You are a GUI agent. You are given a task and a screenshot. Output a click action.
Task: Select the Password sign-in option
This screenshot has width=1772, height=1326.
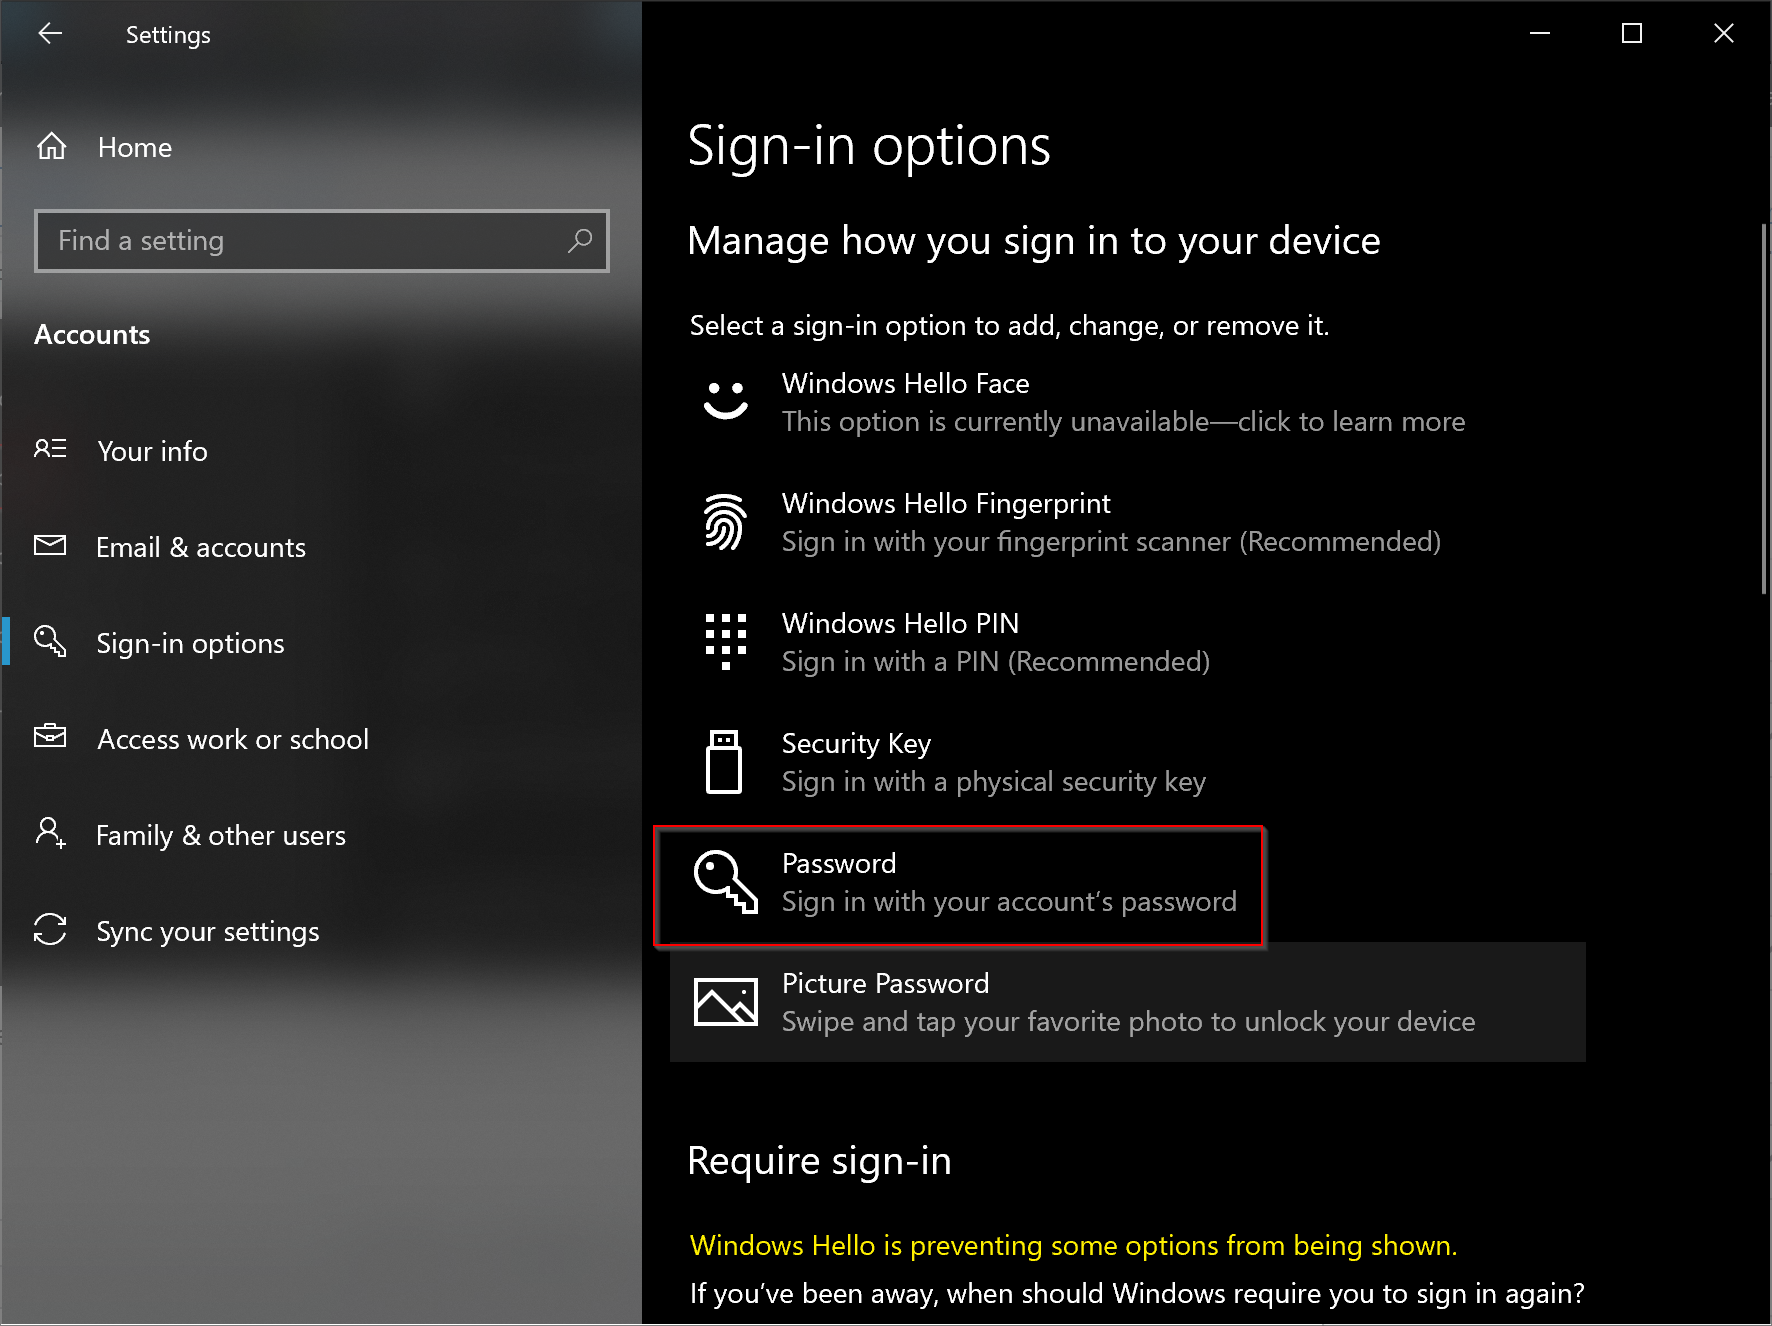point(1128,882)
